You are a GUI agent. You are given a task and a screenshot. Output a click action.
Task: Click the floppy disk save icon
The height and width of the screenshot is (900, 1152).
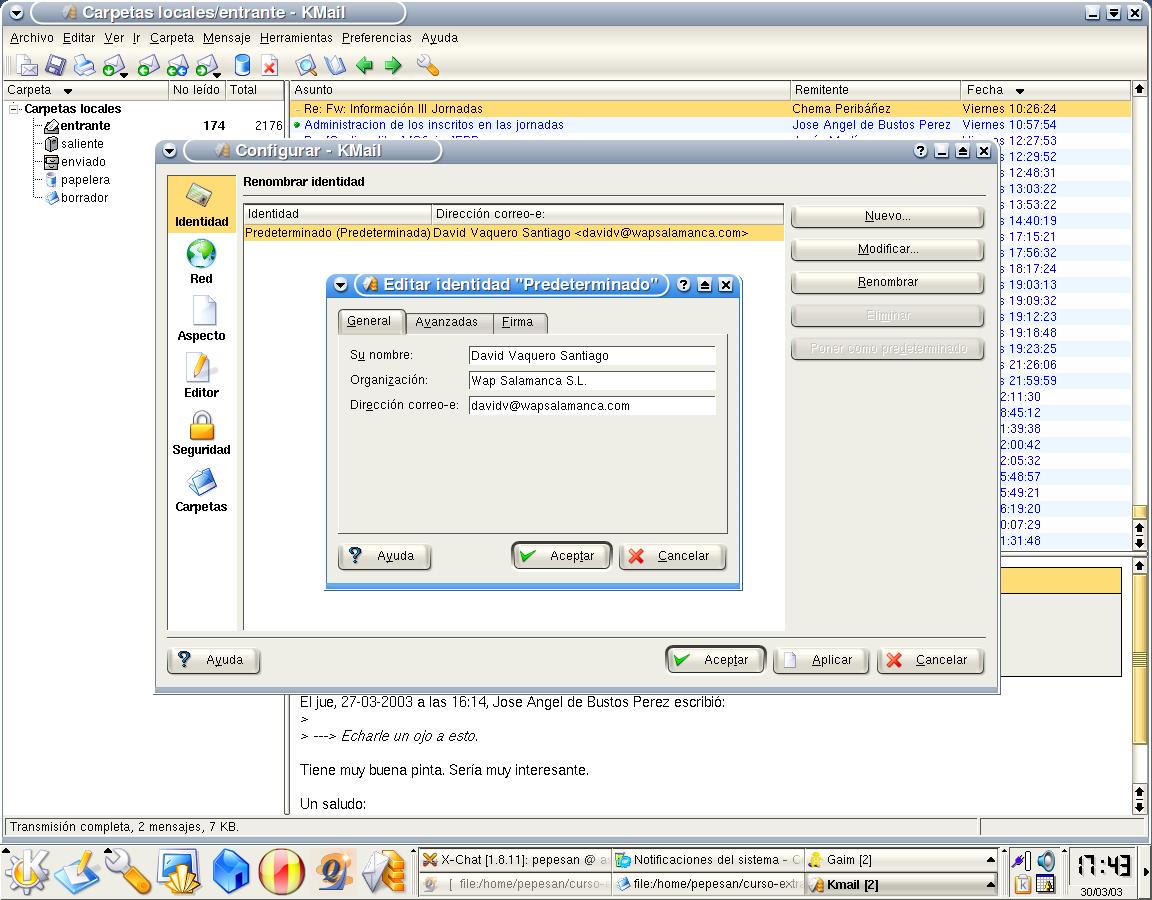tap(55, 66)
